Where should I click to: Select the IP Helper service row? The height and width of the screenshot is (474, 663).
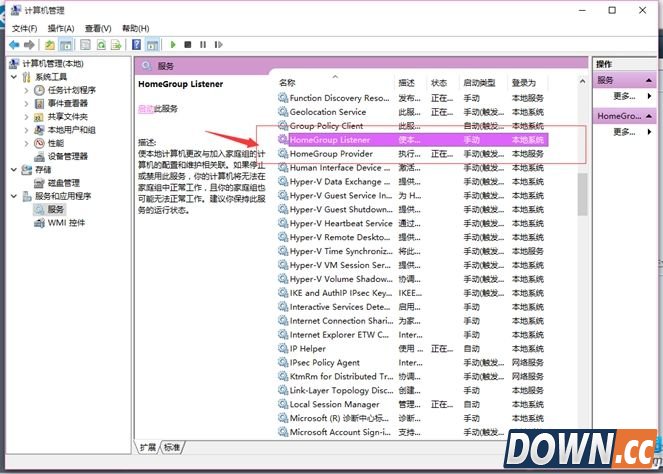click(x=413, y=349)
